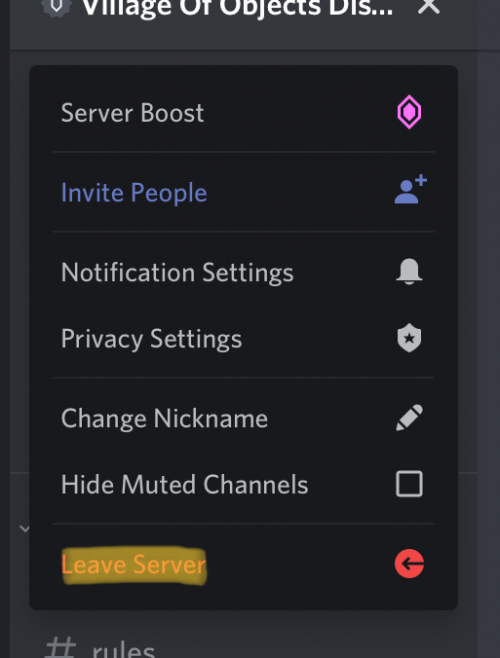500x658 pixels.
Task: Select Change Nickname option
Action: [243, 418]
